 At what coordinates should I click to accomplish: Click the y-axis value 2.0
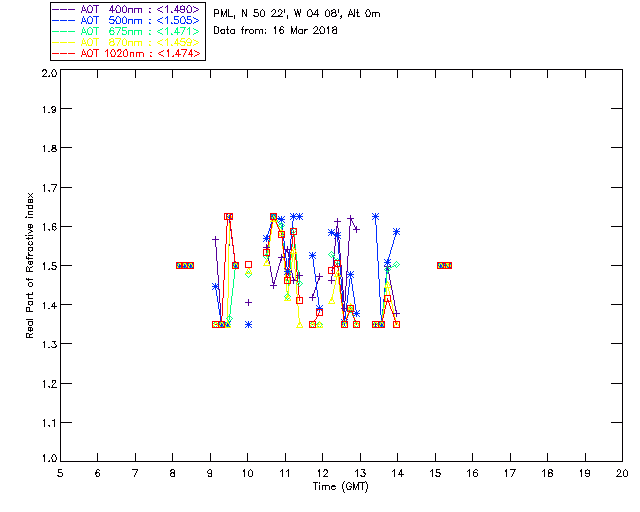coord(49,73)
